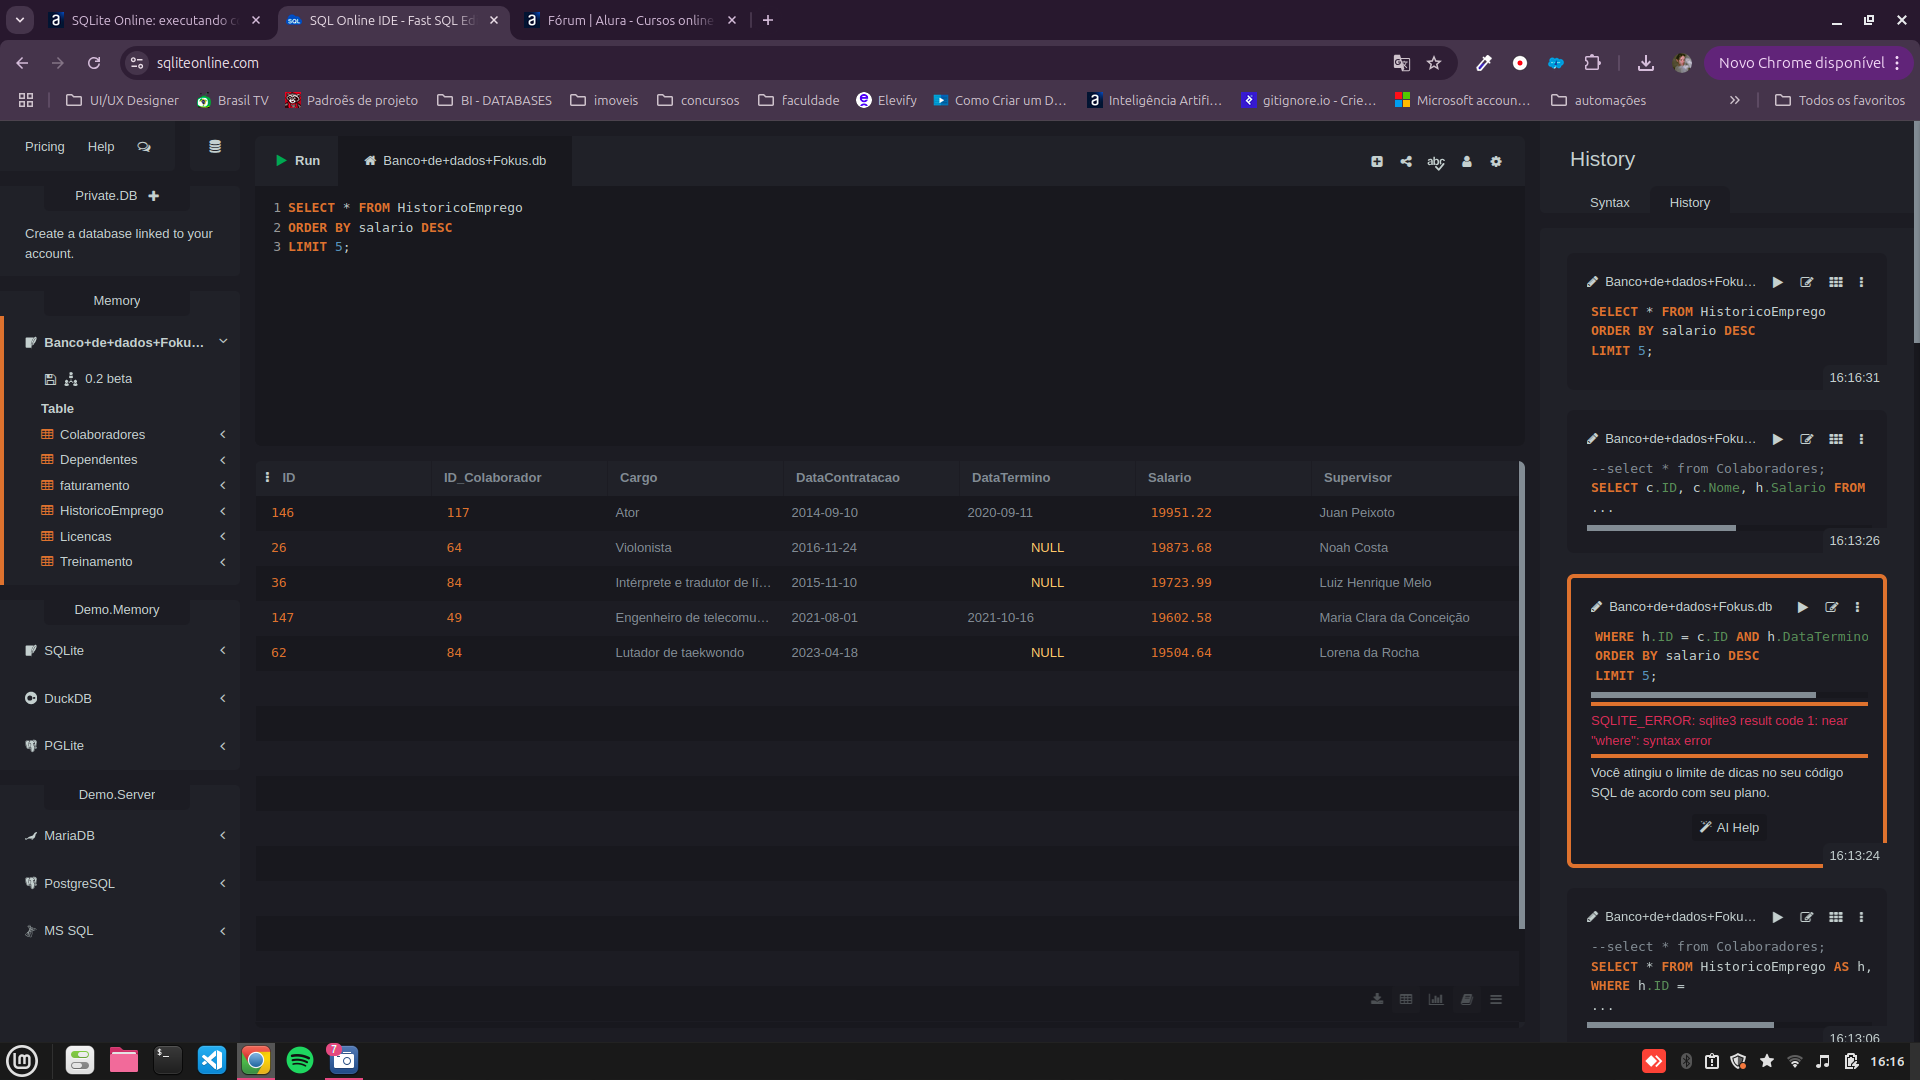1920x1080 pixels.
Task: Open more options for 16:16:31 entry
Action: click(x=1861, y=282)
